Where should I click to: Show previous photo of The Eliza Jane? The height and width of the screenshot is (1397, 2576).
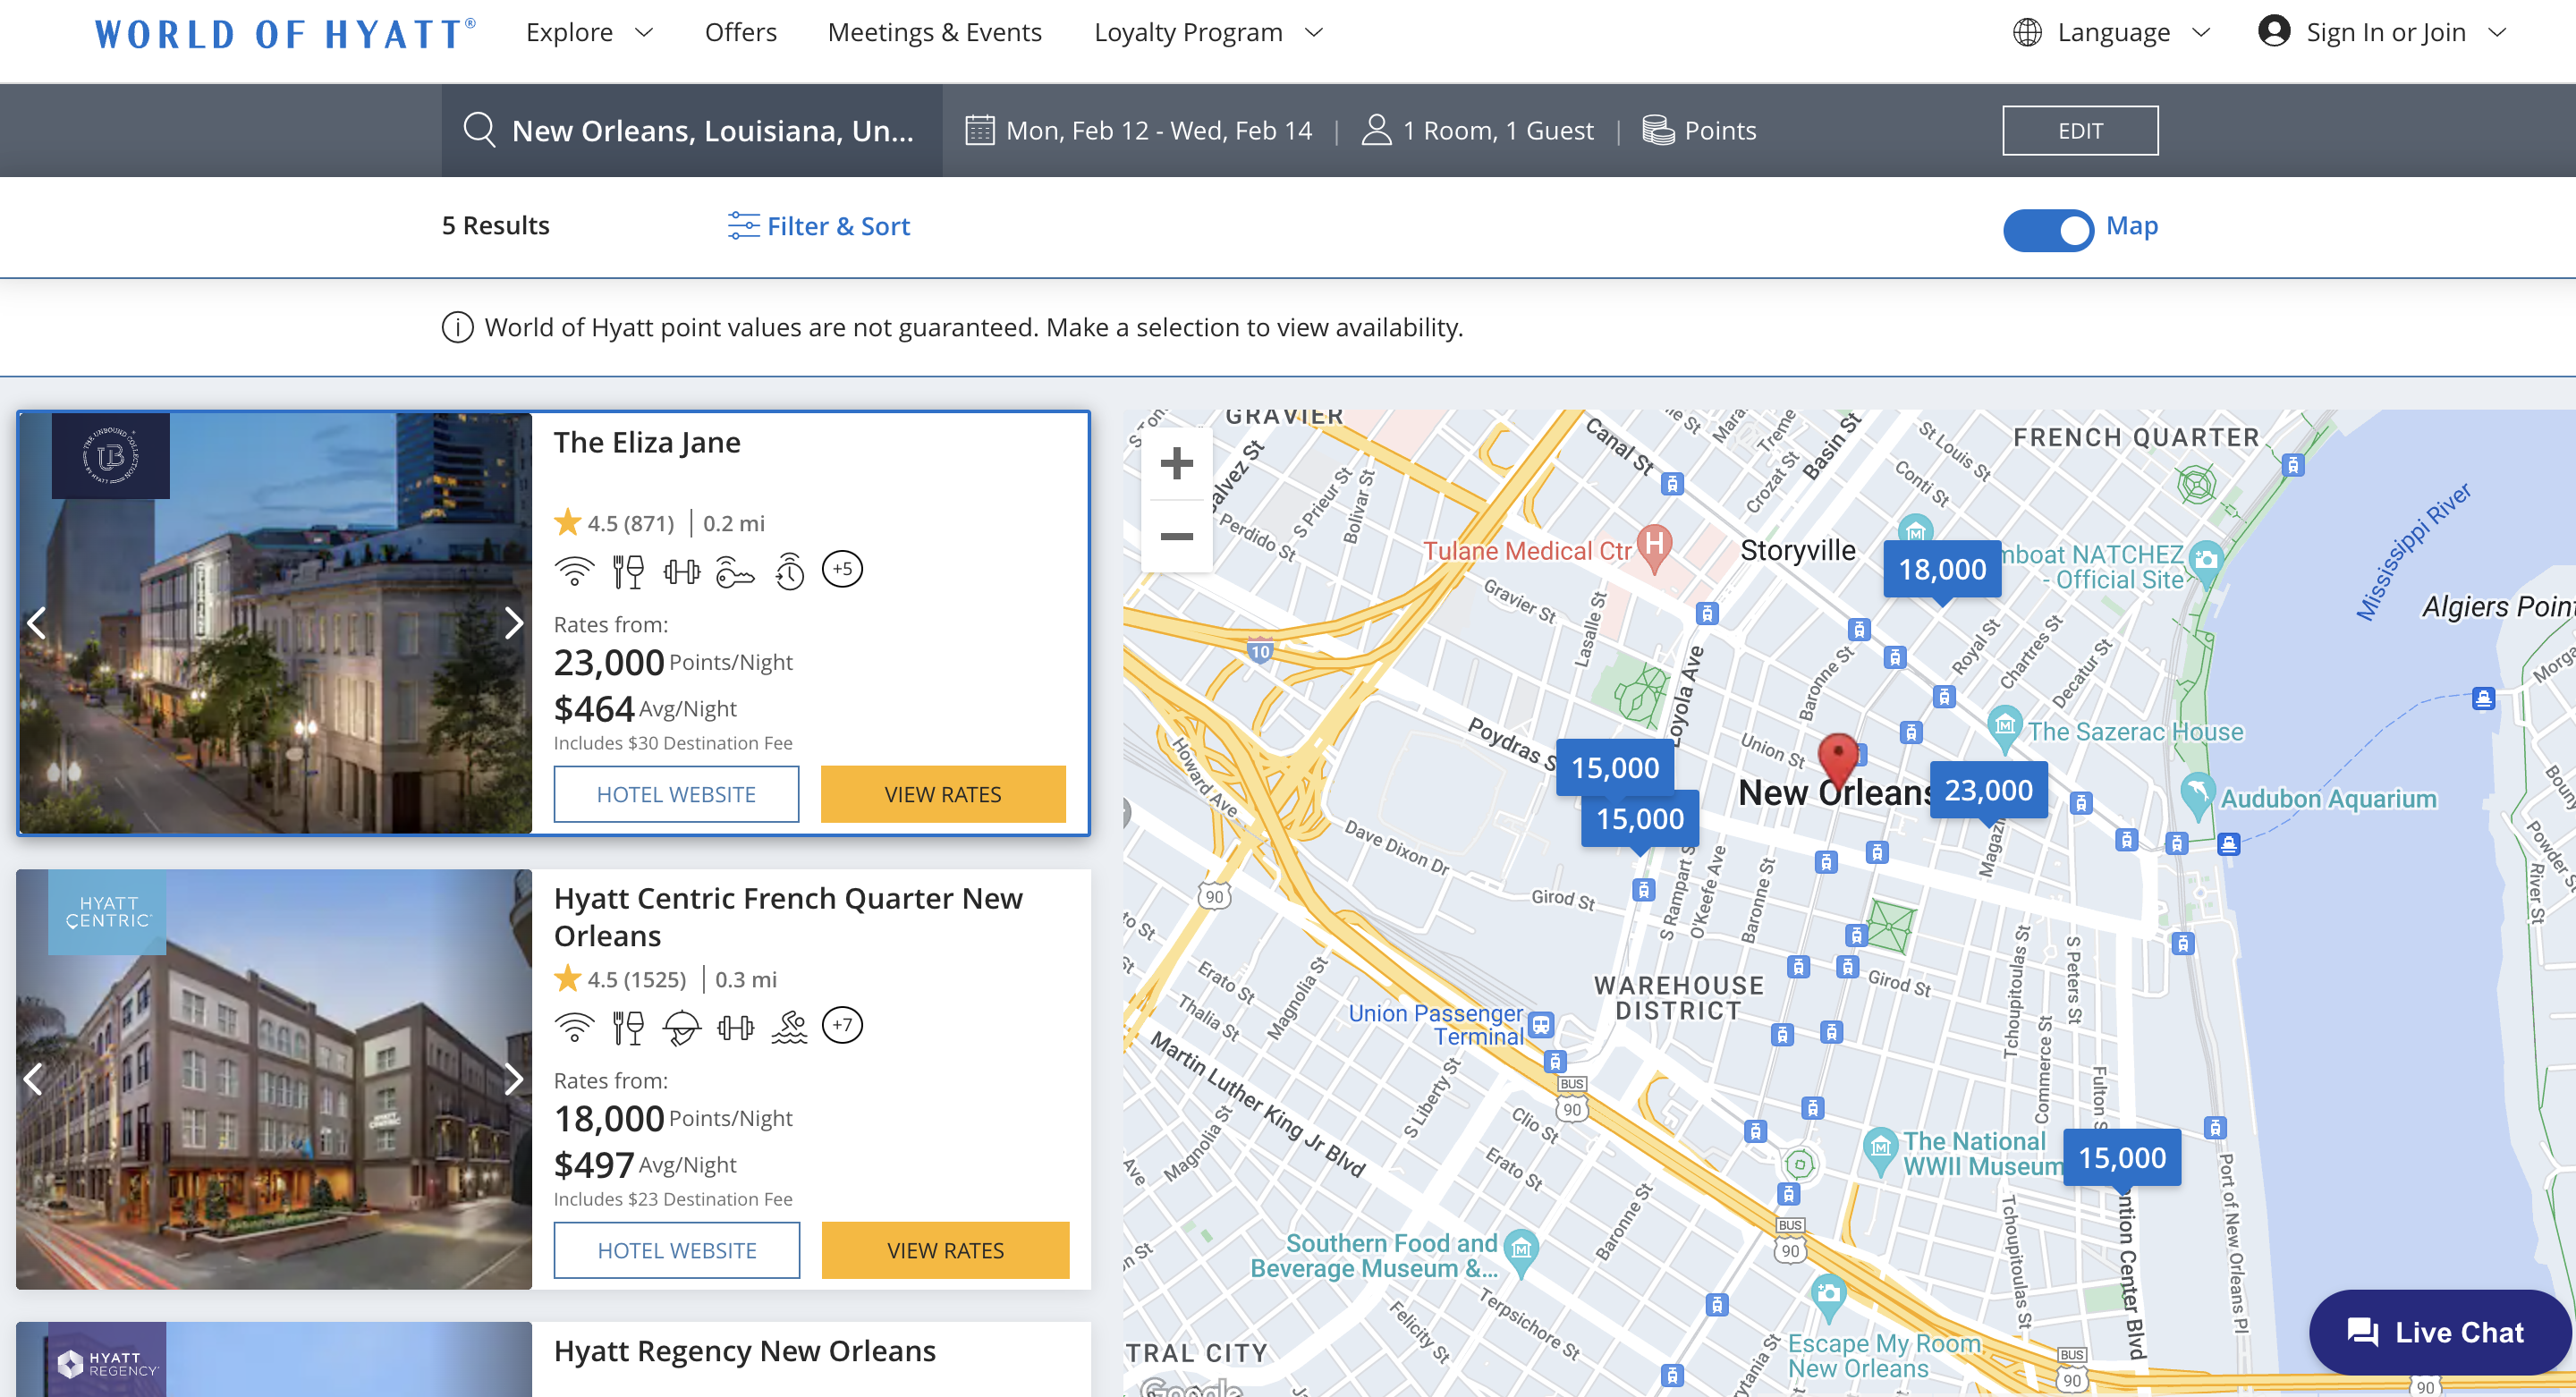(x=37, y=623)
